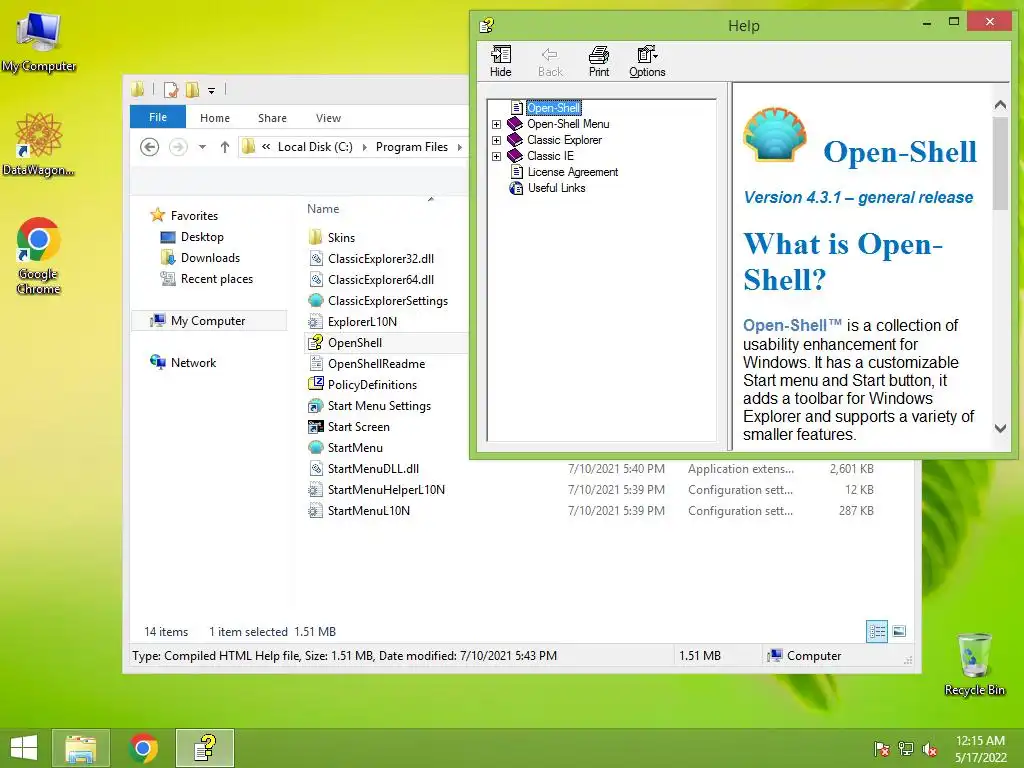Select the Open-Shell topic in Help tree
1024x768 pixels.
[553, 108]
